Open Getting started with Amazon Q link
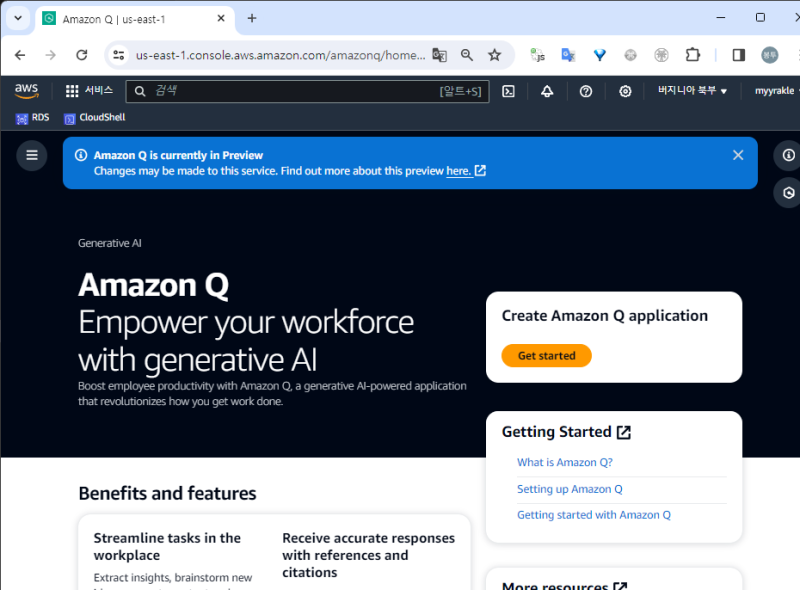 pyautogui.click(x=594, y=515)
